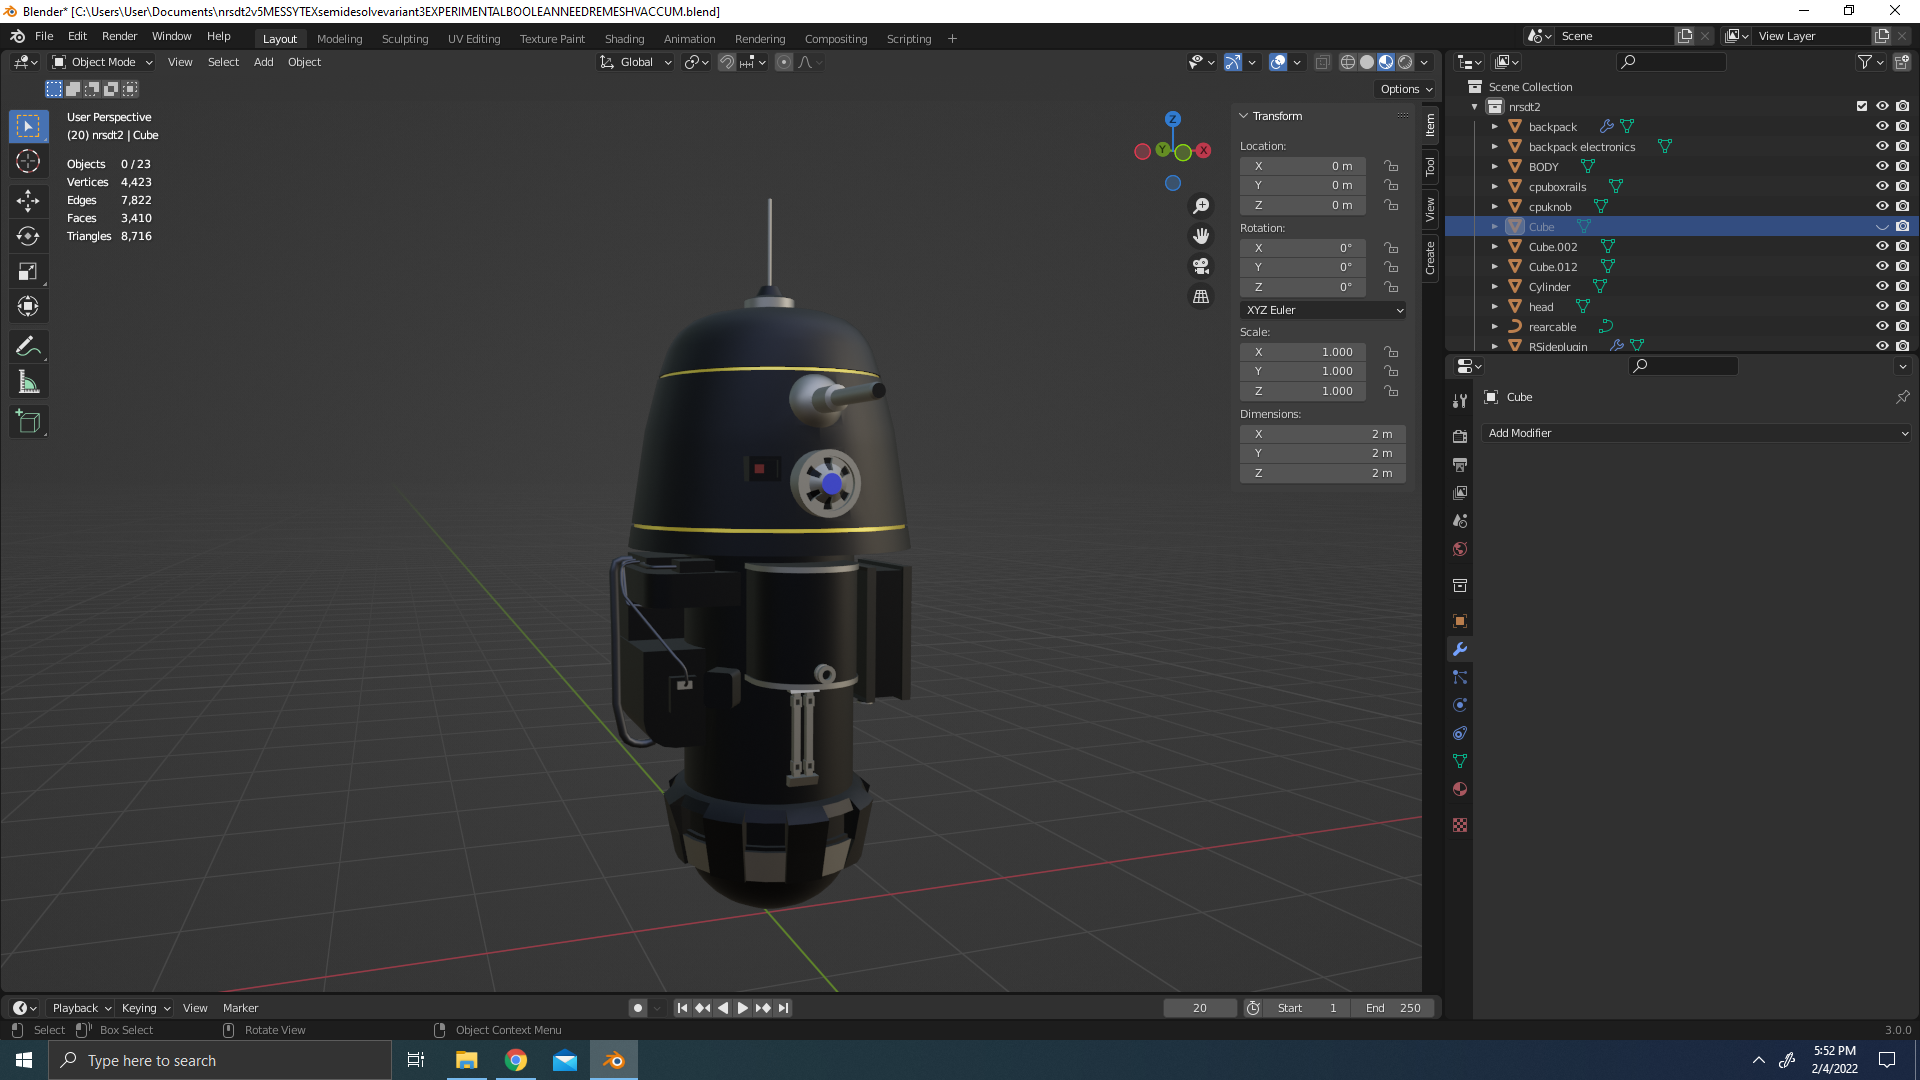Switch to the Shading workspace tab
1920x1080 pixels.
click(x=624, y=39)
